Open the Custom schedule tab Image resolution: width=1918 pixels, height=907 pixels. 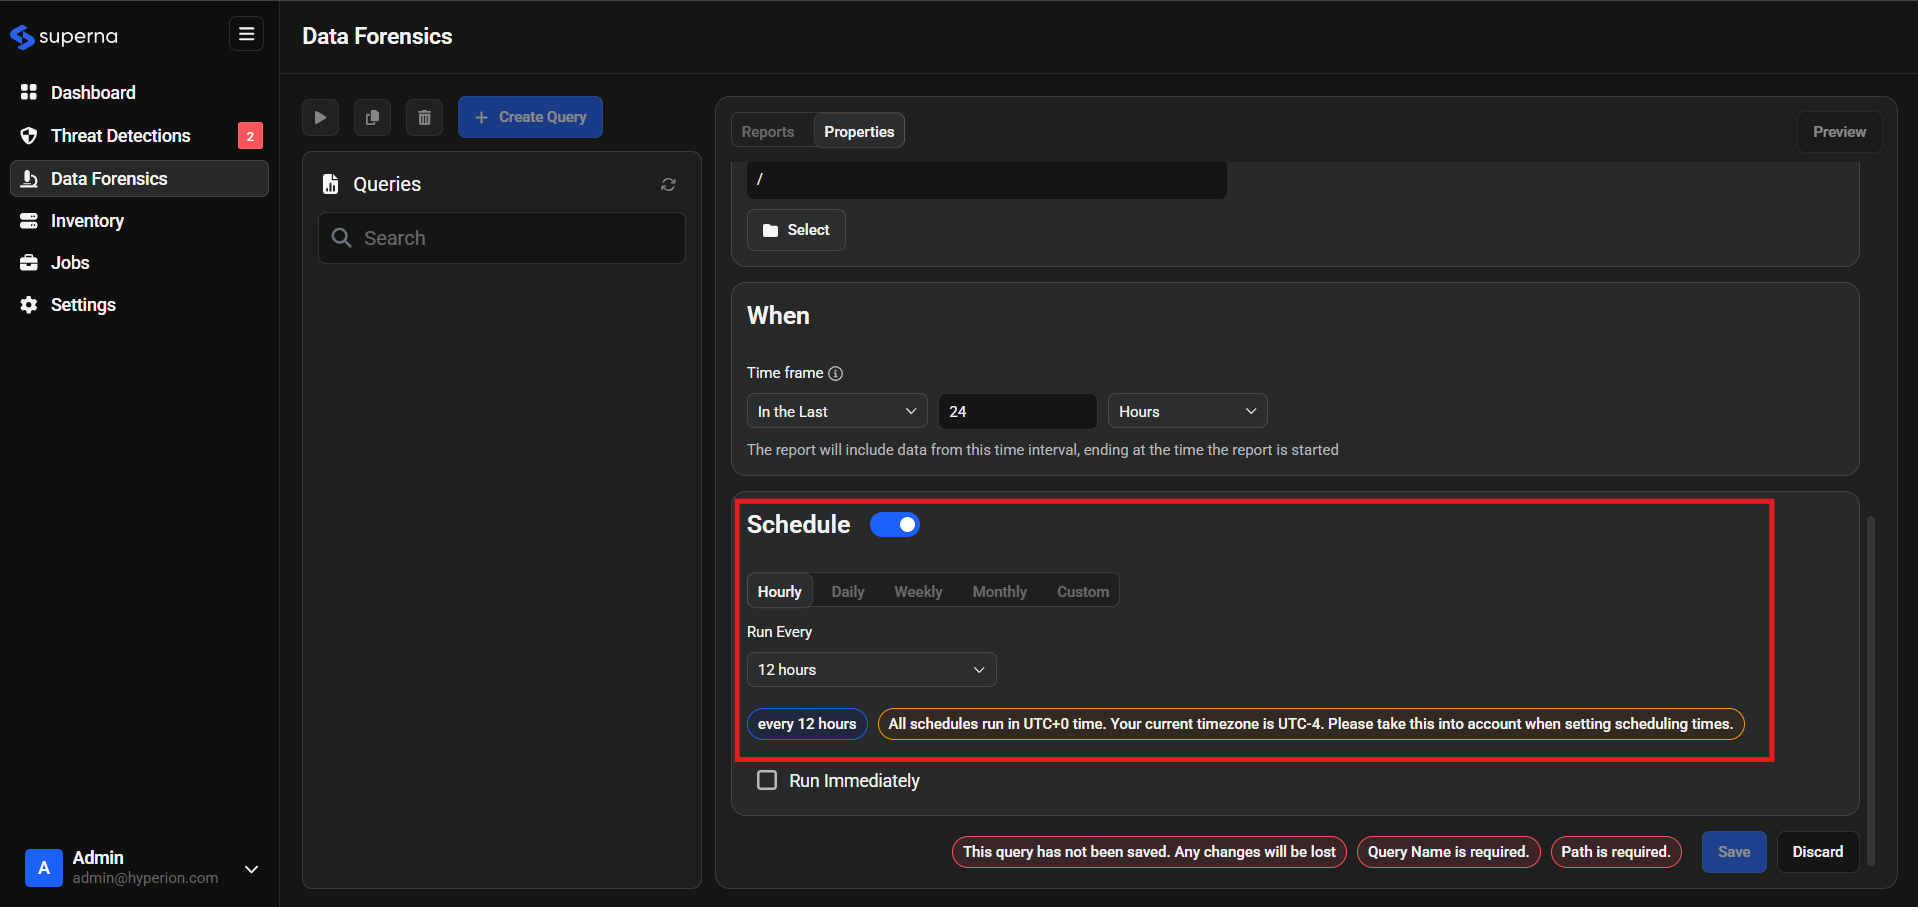tap(1083, 591)
